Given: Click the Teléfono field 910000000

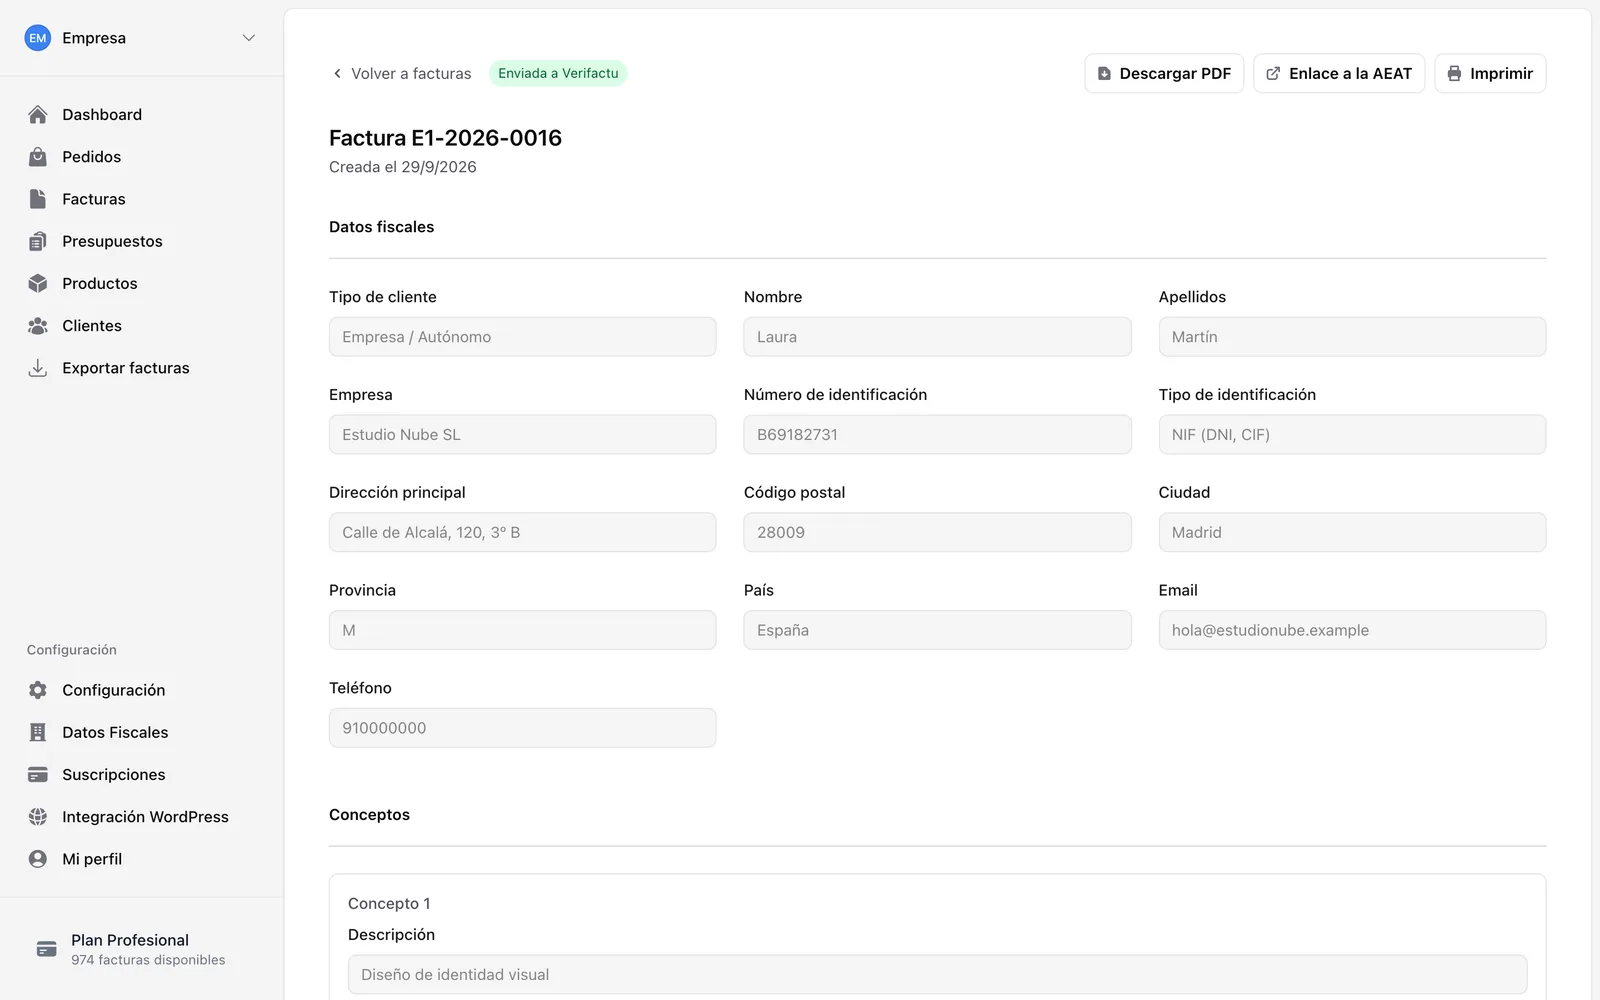Looking at the screenshot, I should coord(522,728).
